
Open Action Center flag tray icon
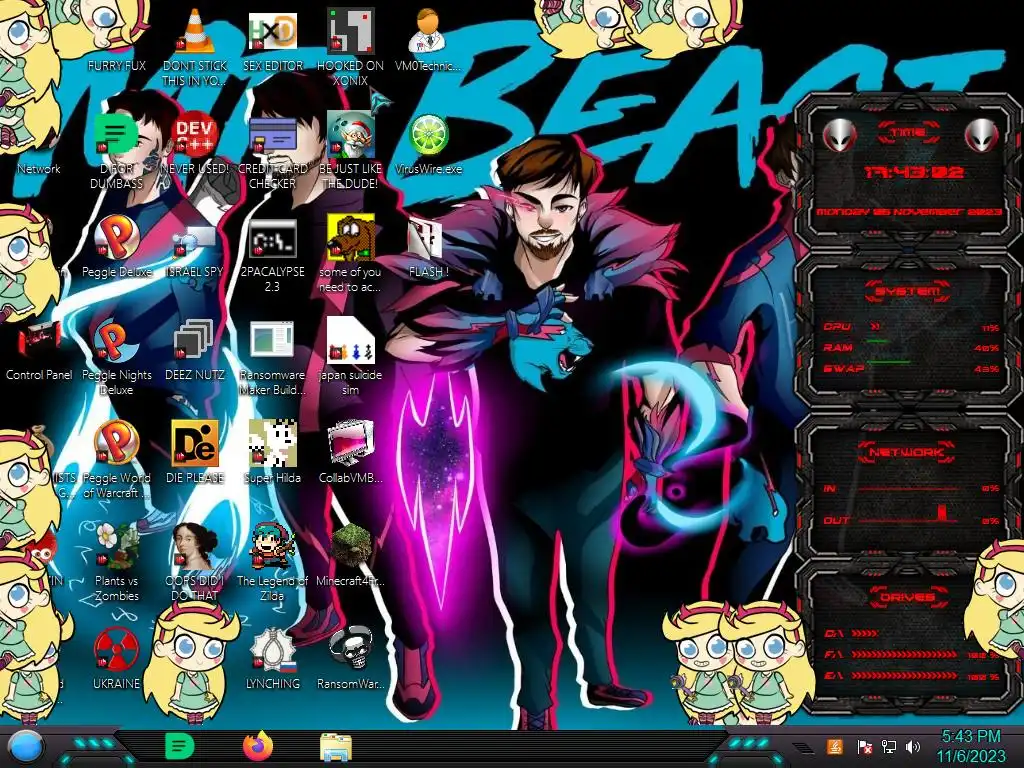865,747
